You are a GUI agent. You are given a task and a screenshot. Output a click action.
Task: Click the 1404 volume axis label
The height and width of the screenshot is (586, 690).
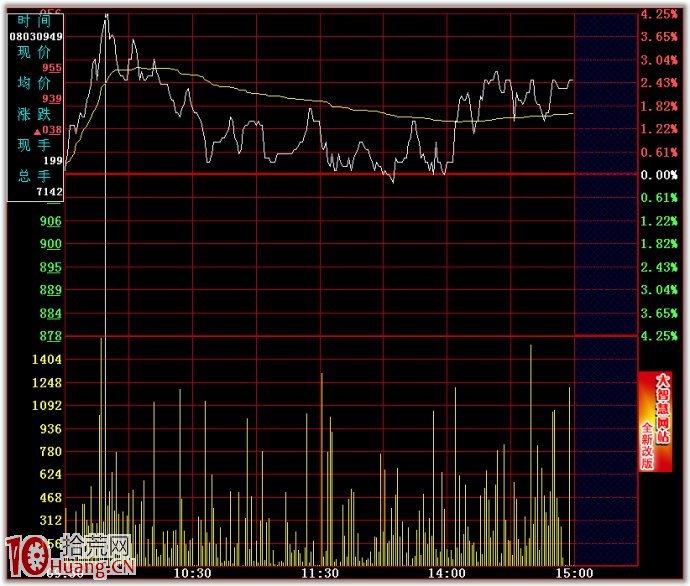pyautogui.click(x=47, y=359)
